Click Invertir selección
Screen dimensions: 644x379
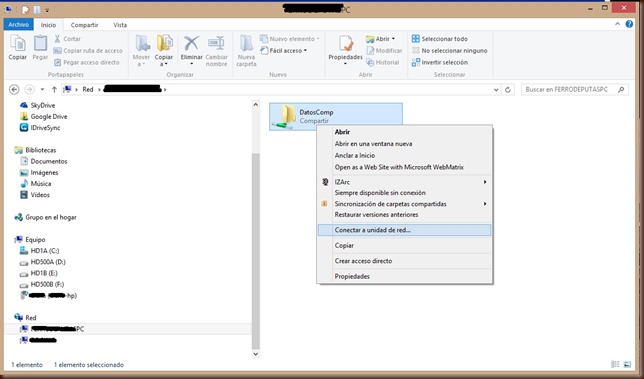[439, 62]
